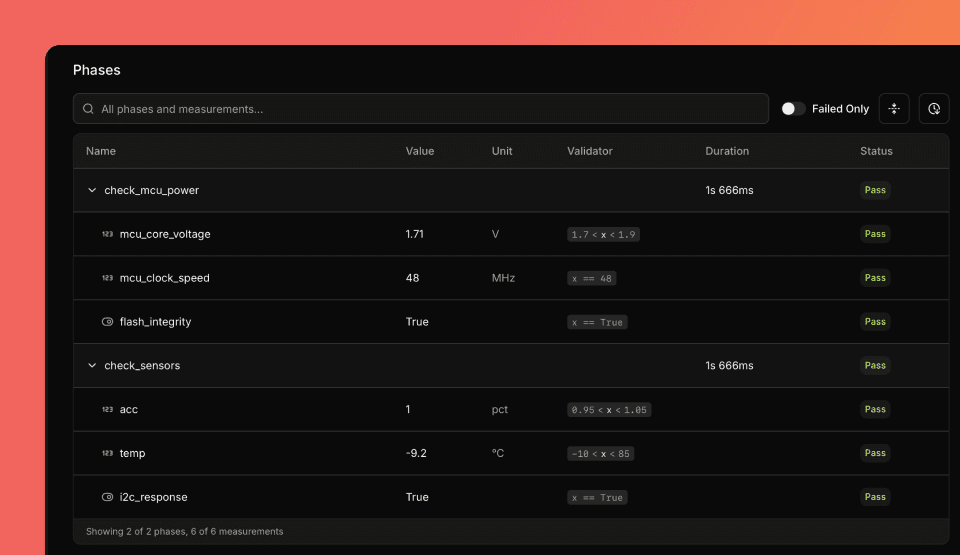Click the Duration column header
960x555 pixels.
point(727,151)
